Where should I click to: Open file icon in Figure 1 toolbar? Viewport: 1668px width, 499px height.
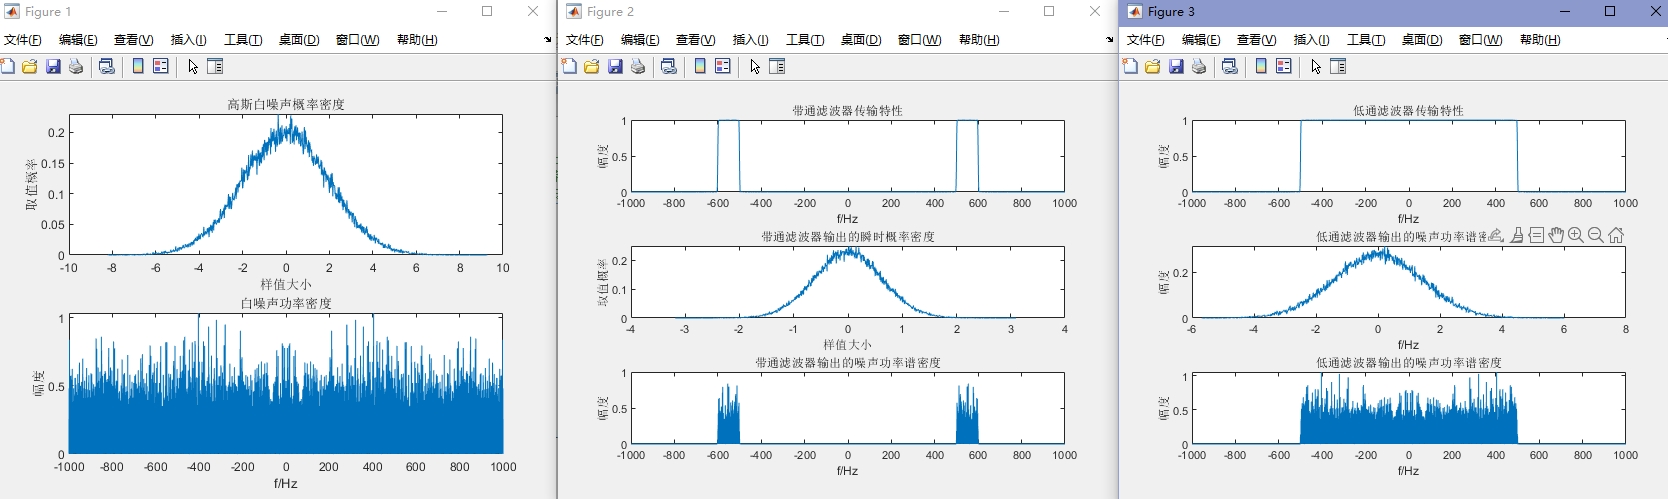pos(30,66)
